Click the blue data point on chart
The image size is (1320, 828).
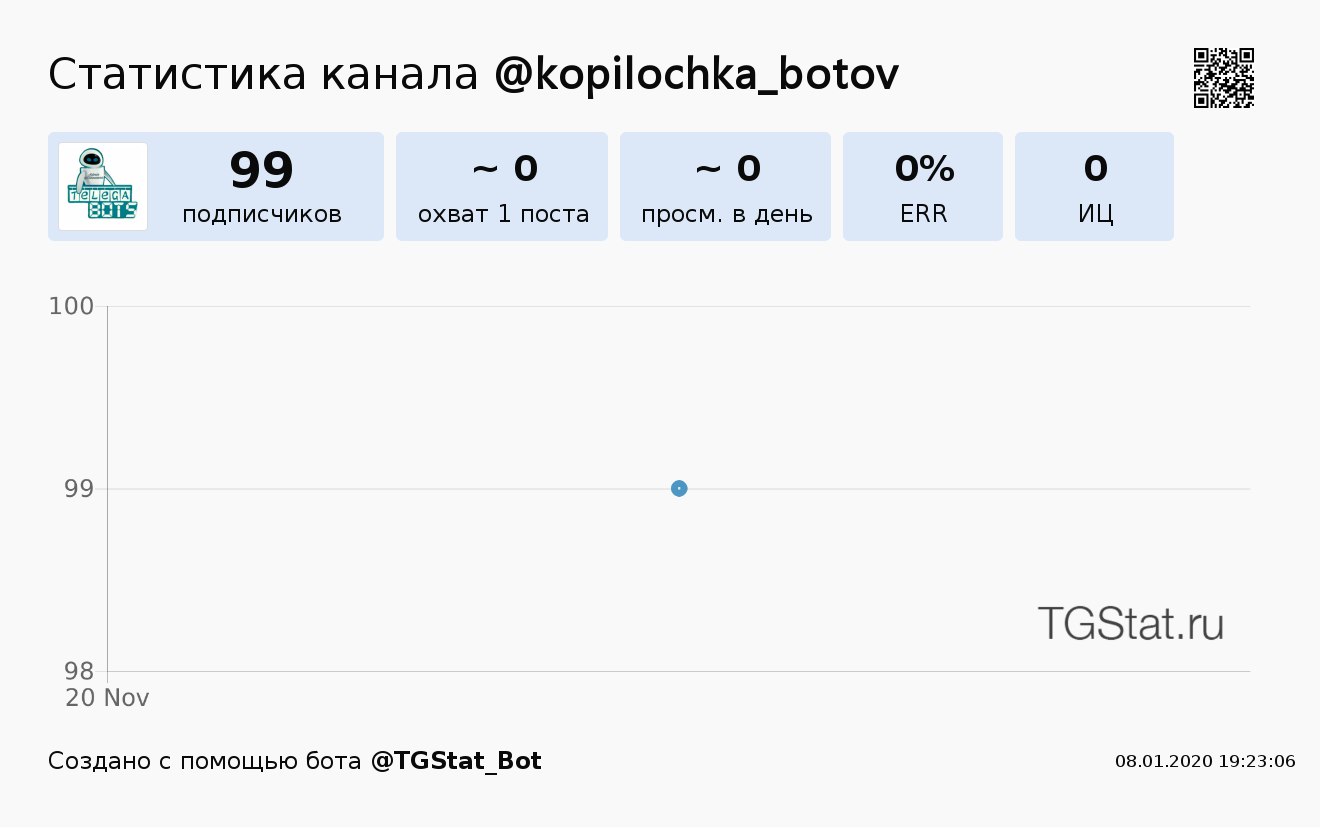click(679, 488)
